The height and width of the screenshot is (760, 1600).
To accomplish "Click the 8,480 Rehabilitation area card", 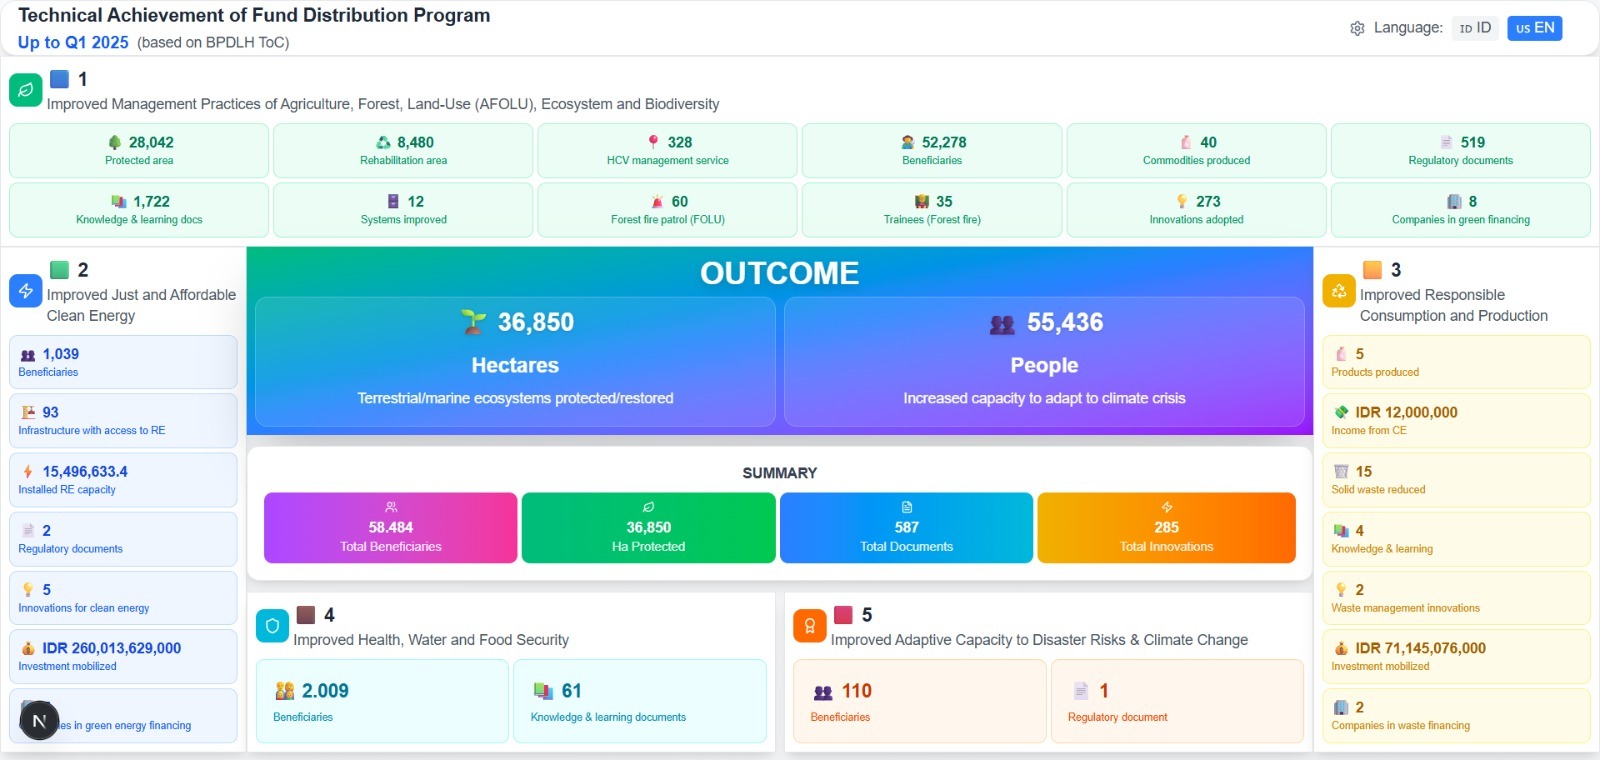I will point(403,150).
